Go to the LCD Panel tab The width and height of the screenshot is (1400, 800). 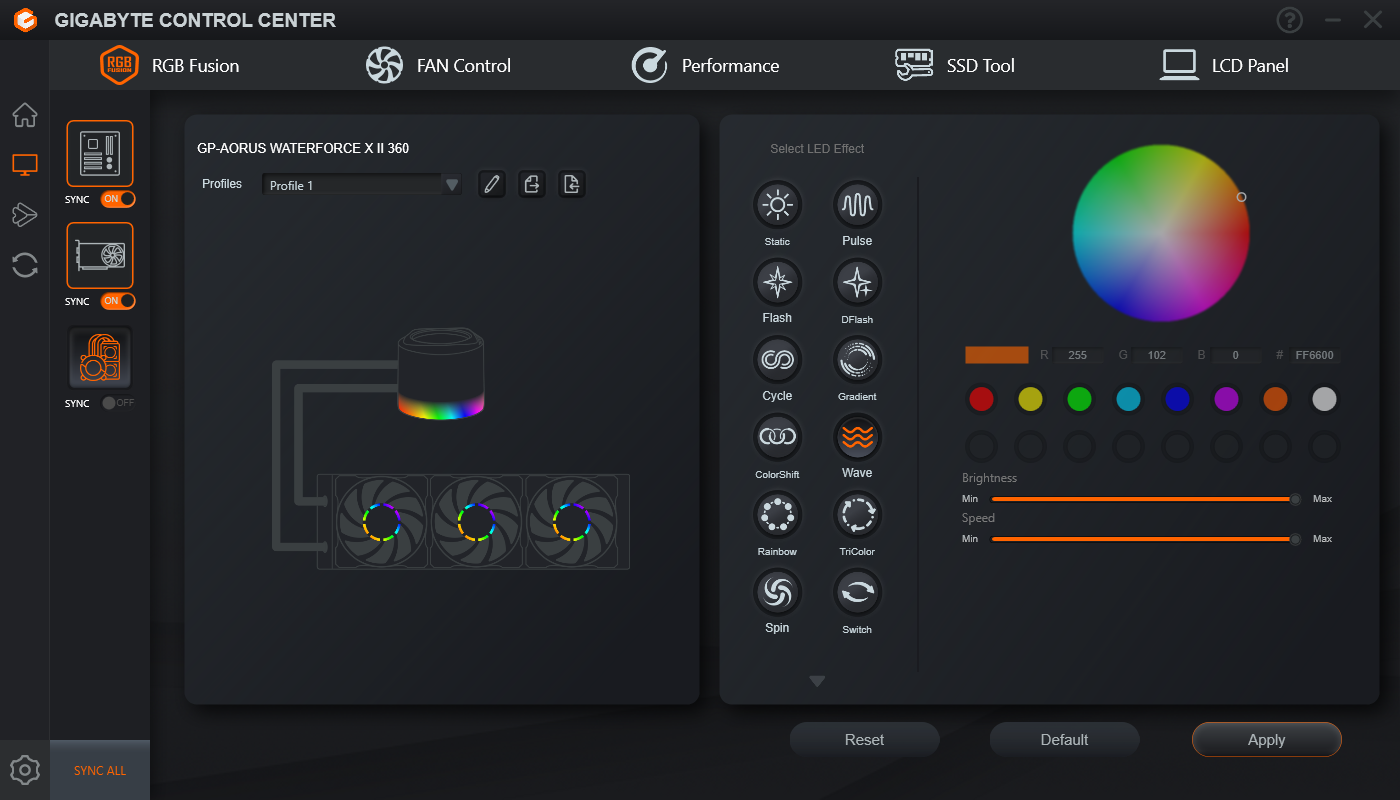[1224, 66]
